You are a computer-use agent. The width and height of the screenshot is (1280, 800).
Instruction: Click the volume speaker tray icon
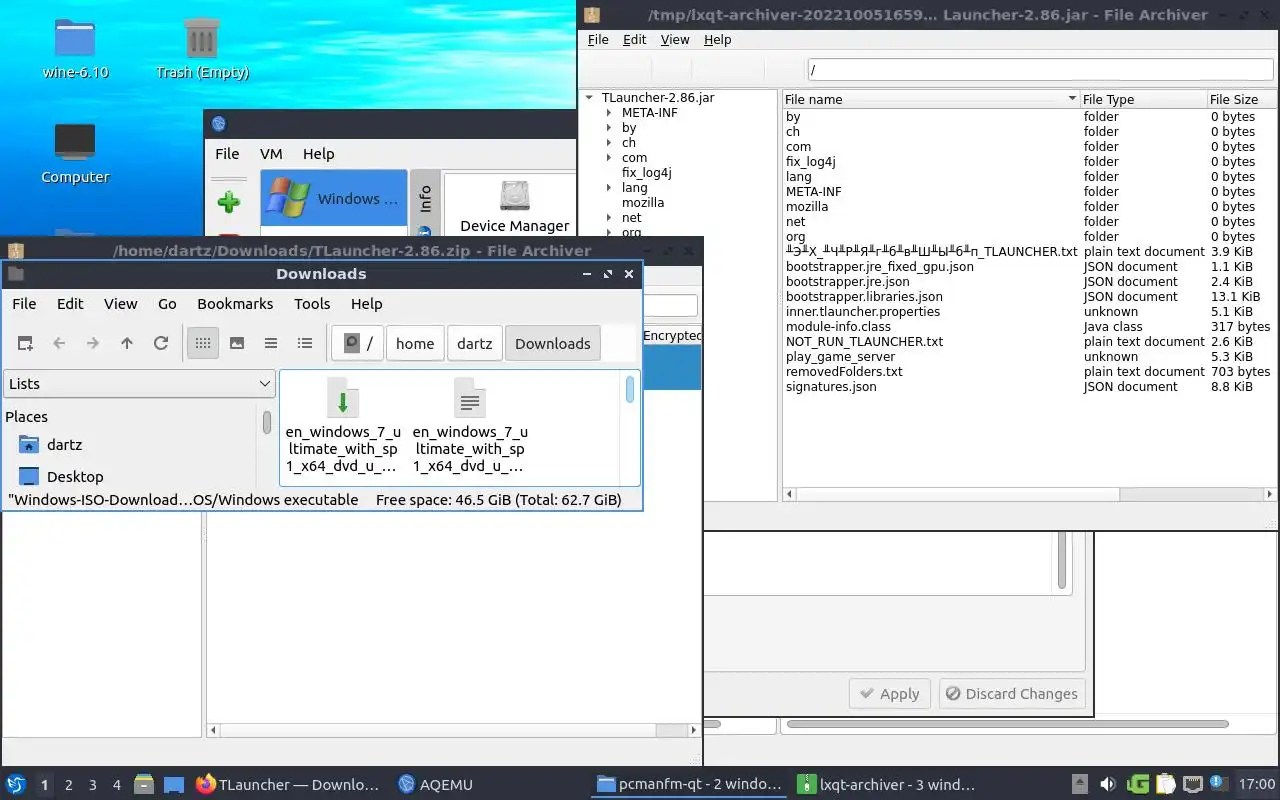[x=1108, y=785]
